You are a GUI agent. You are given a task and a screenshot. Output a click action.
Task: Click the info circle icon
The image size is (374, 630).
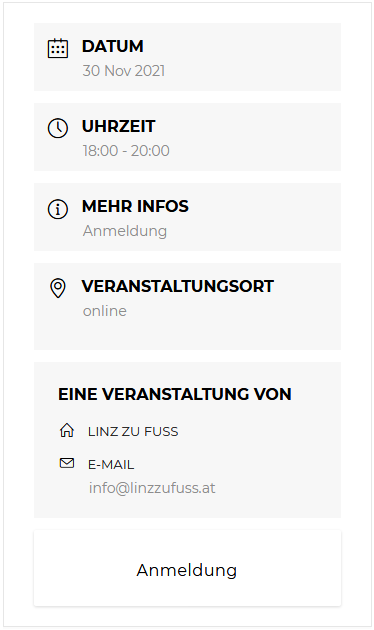(x=58, y=209)
